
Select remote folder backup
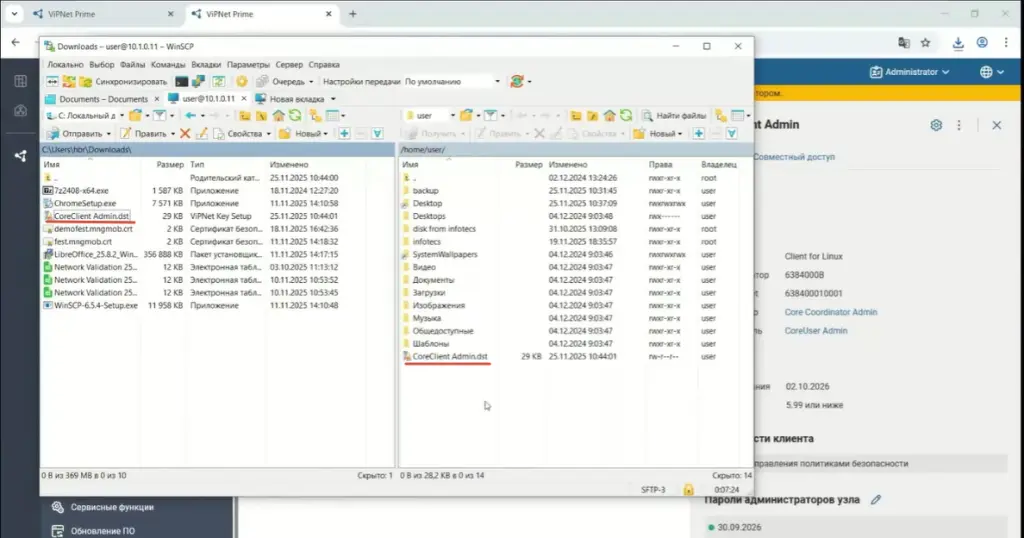click(425, 191)
